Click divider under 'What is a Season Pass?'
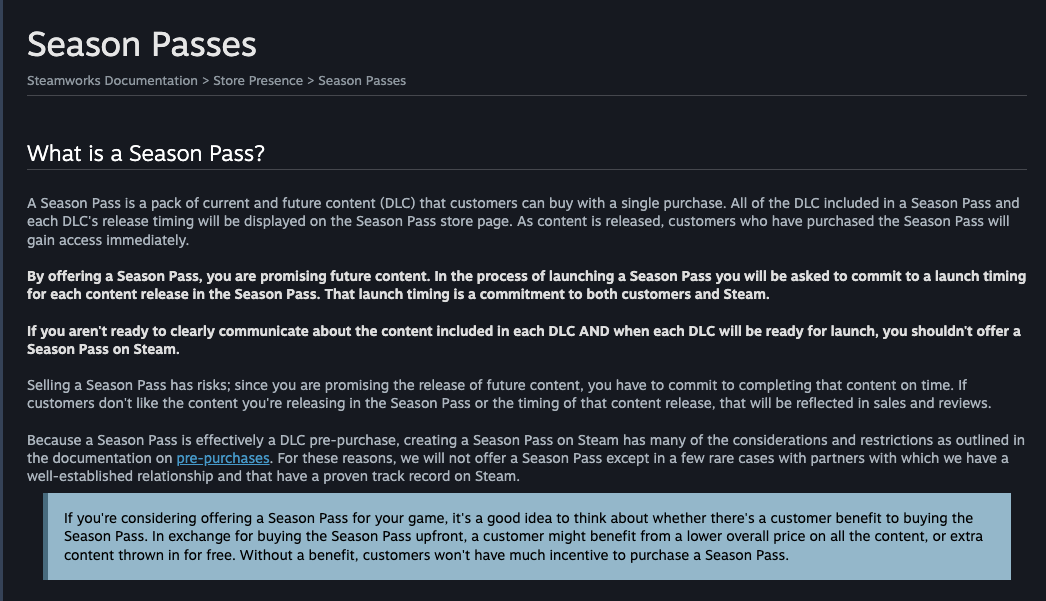Viewport: 1046px width, 601px height. (x=526, y=169)
